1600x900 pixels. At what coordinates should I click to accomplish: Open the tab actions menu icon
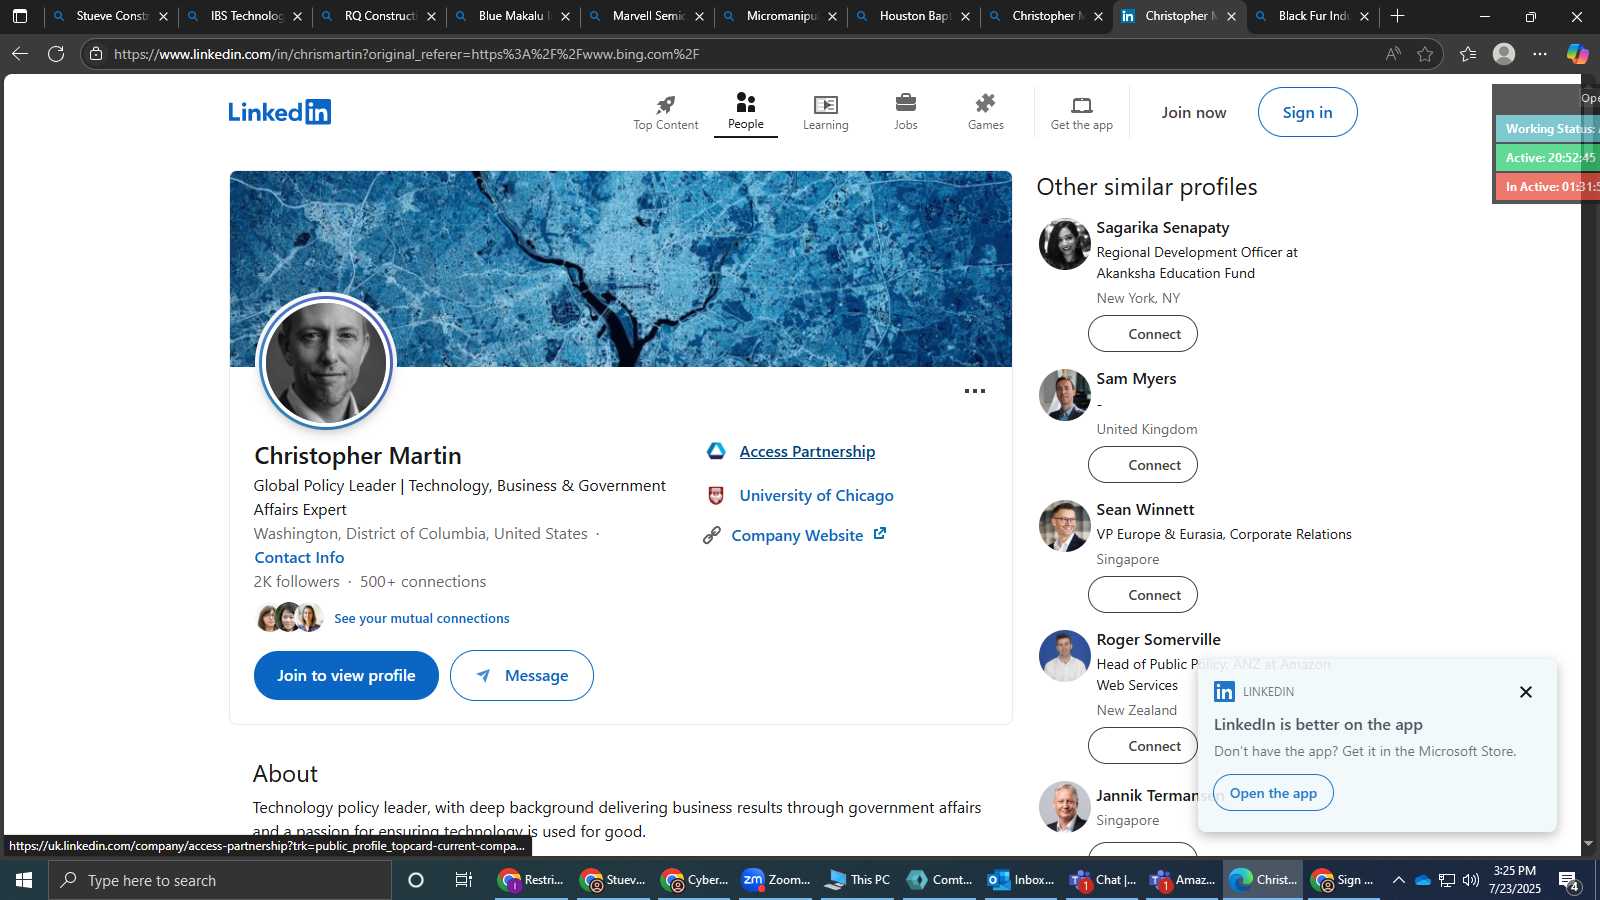(20, 16)
